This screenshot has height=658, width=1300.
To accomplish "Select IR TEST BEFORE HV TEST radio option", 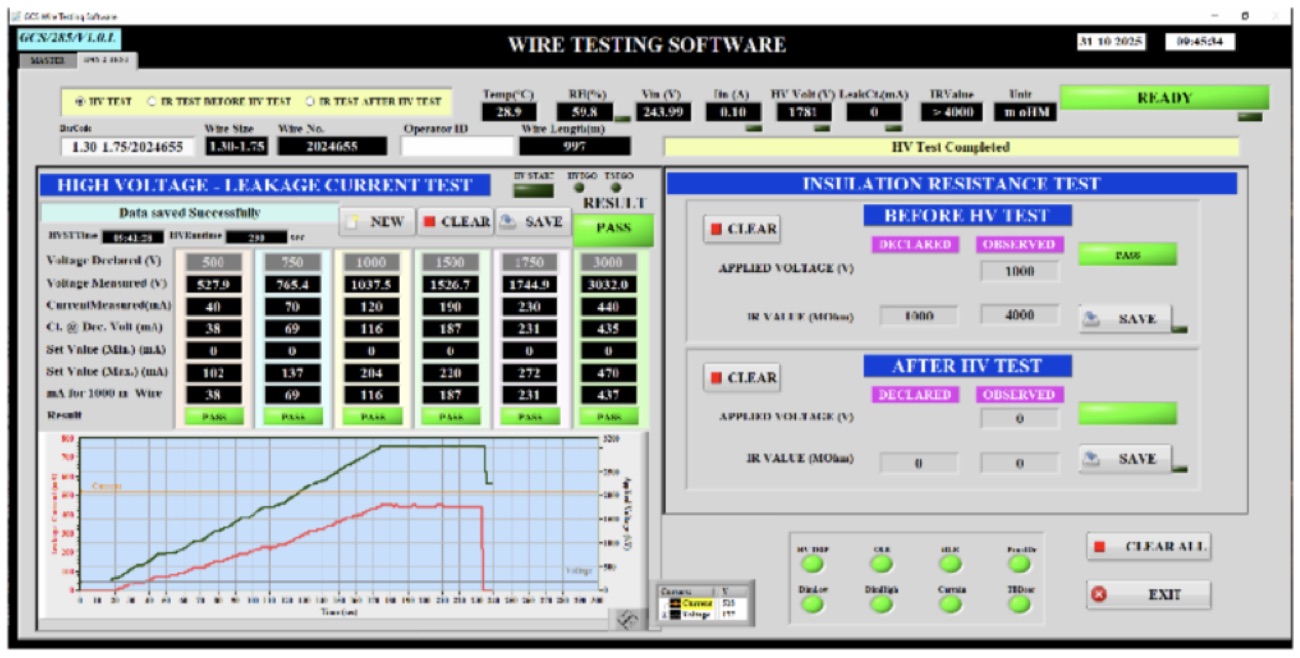I will tap(218, 101).
